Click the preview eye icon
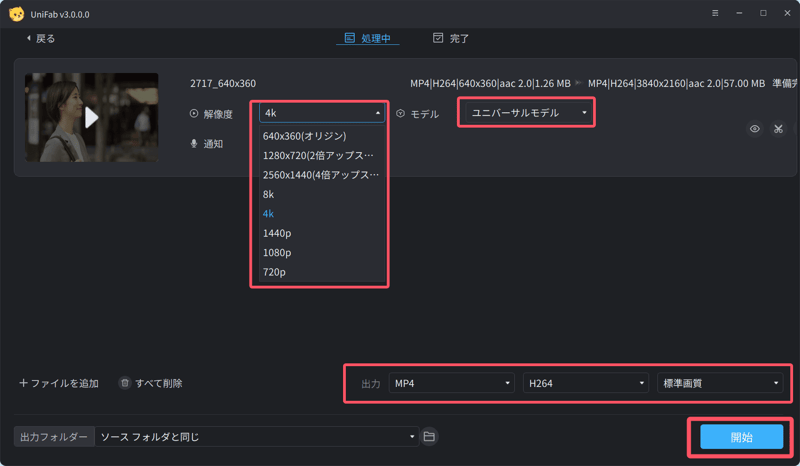Screen dimensions: 800x466 pyautogui.click(x=755, y=129)
